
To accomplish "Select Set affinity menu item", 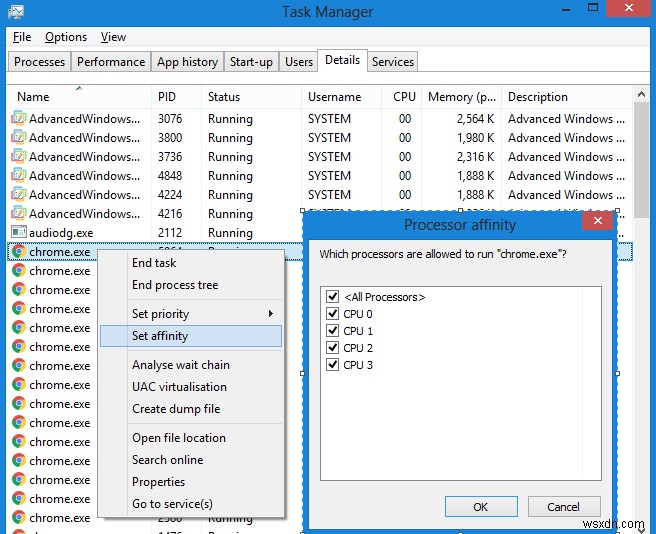I will 191,336.
